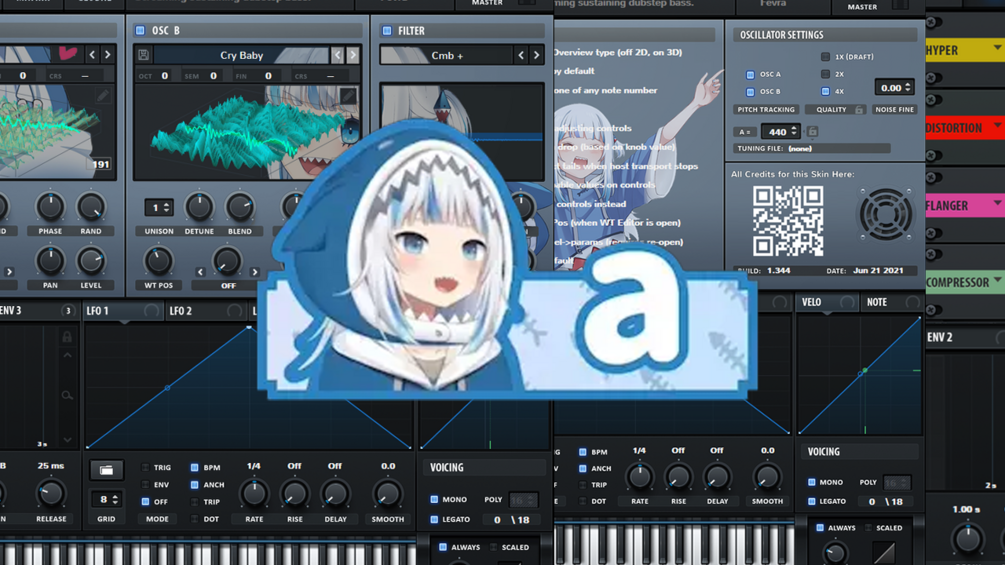The height and width of the screenshot is (565, 1005).
Task: Switch to the NOTE tab
Action: 877,302
